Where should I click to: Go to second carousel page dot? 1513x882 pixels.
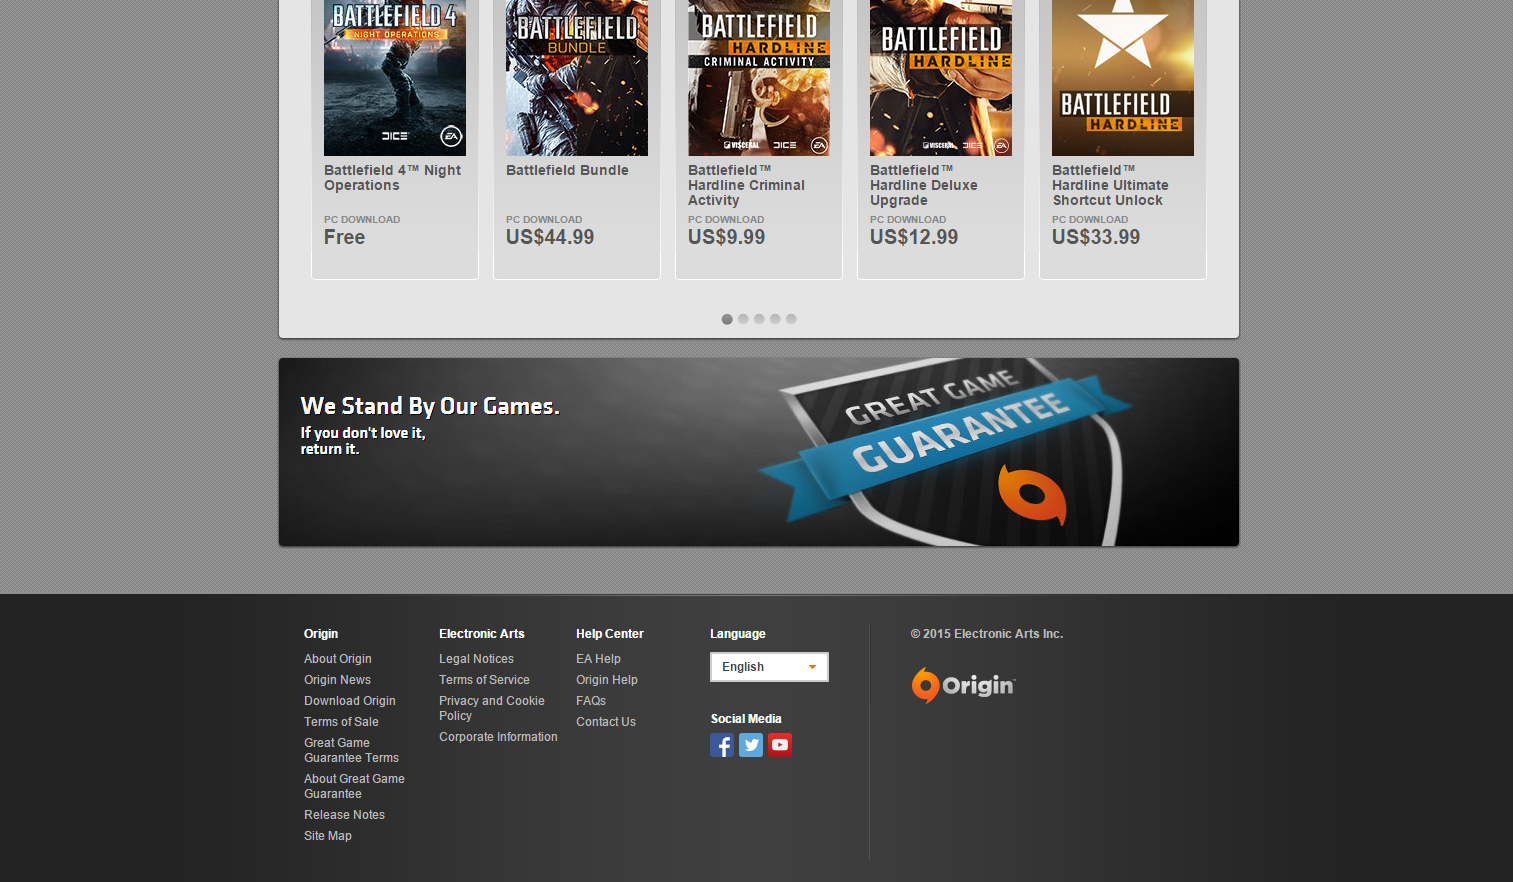(743, 319)
